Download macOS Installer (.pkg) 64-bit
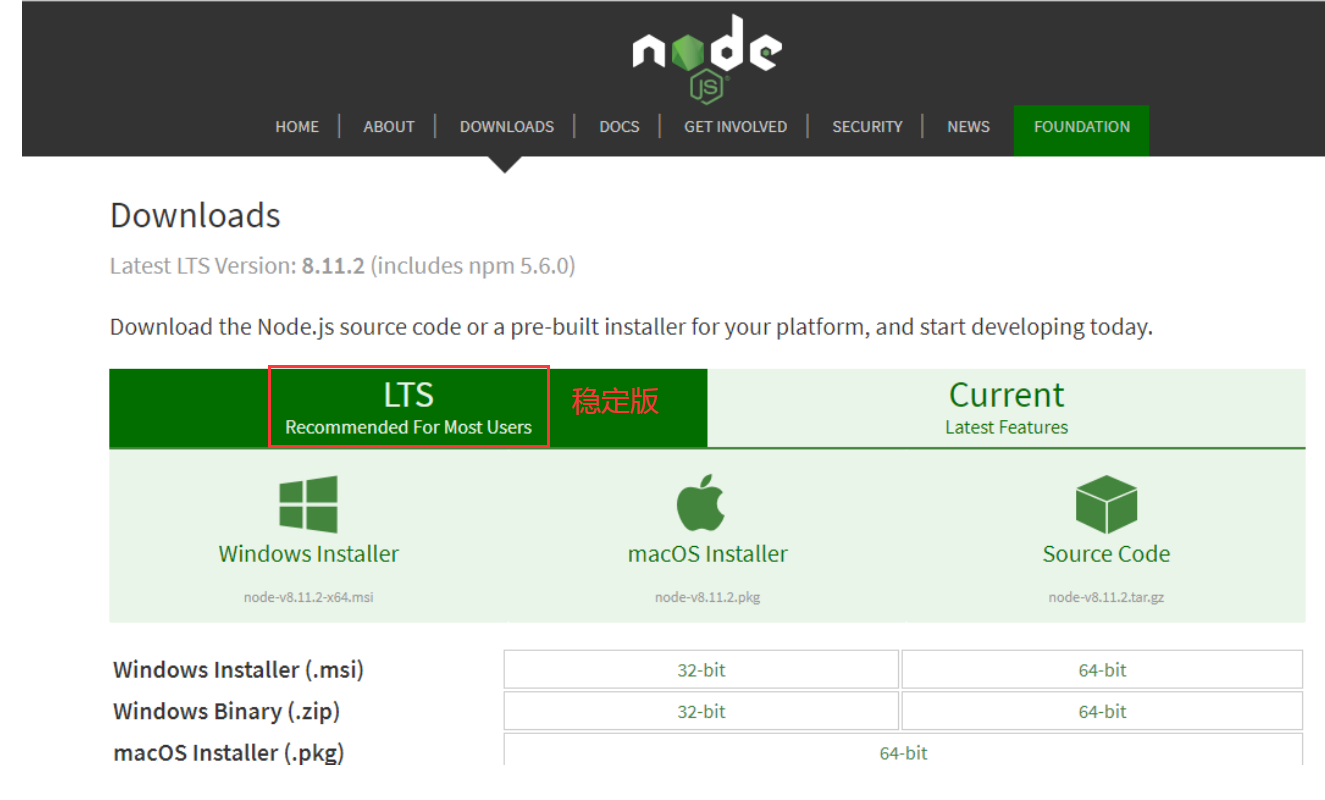The height and width of the screenshot is (800, 1325). (x=903, y=750)
